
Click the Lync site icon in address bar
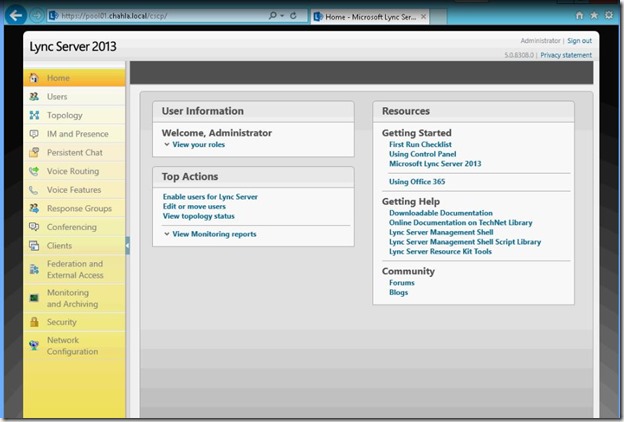click(53, 16)
